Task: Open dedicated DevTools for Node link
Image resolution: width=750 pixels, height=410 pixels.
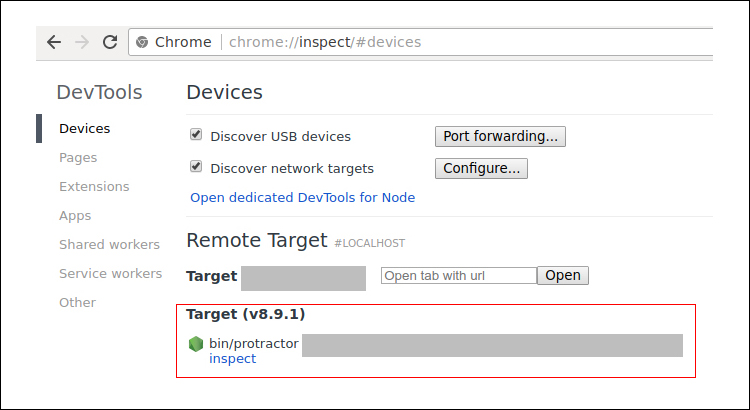Action: [303, 198]
